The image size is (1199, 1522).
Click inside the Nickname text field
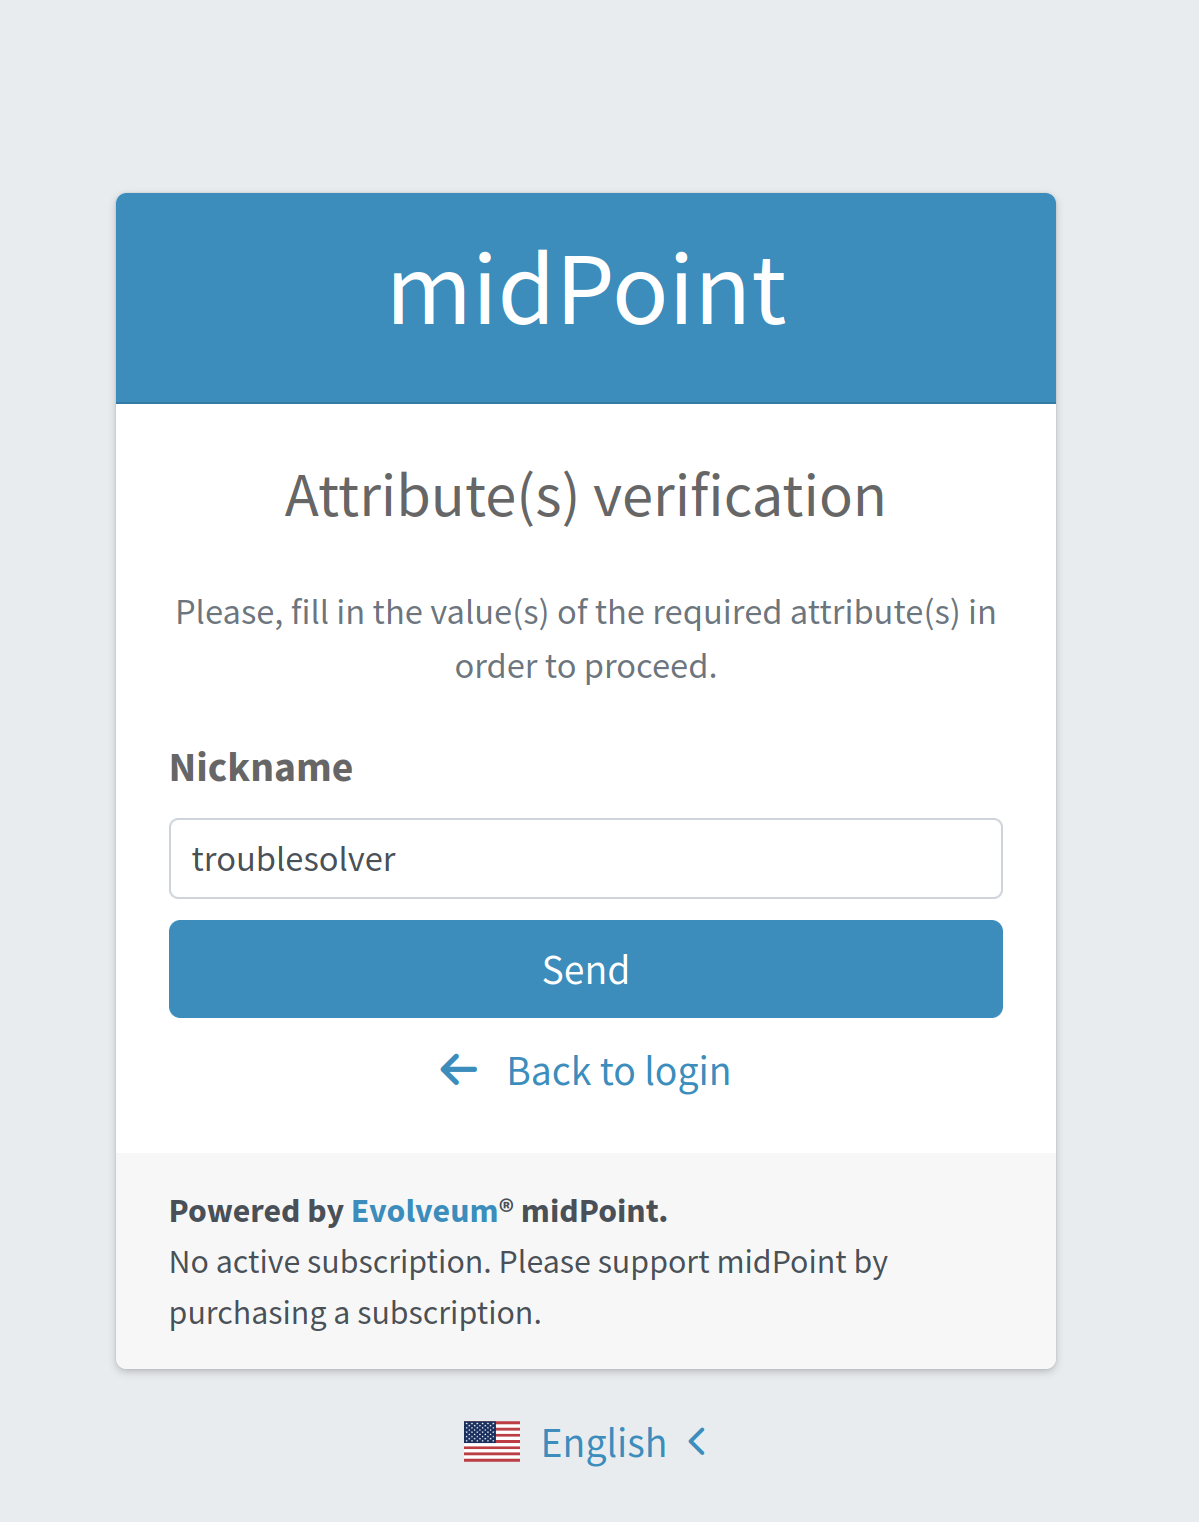point(585,859)
